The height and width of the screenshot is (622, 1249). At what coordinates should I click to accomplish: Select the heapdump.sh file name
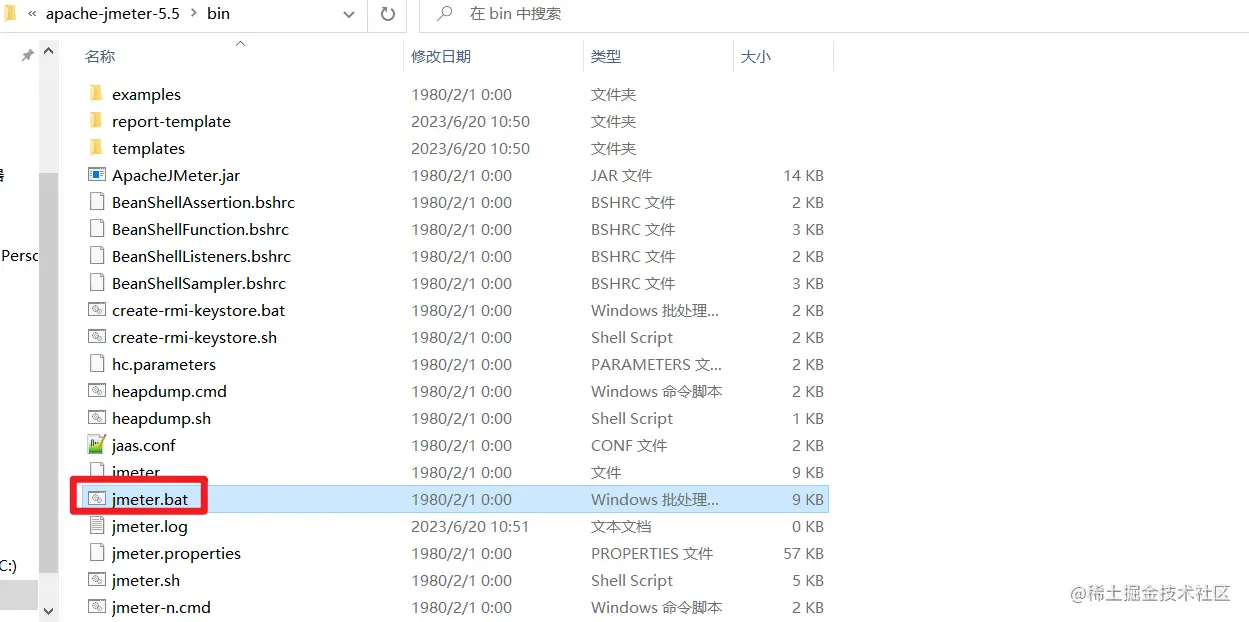click(x=161, y=418)
